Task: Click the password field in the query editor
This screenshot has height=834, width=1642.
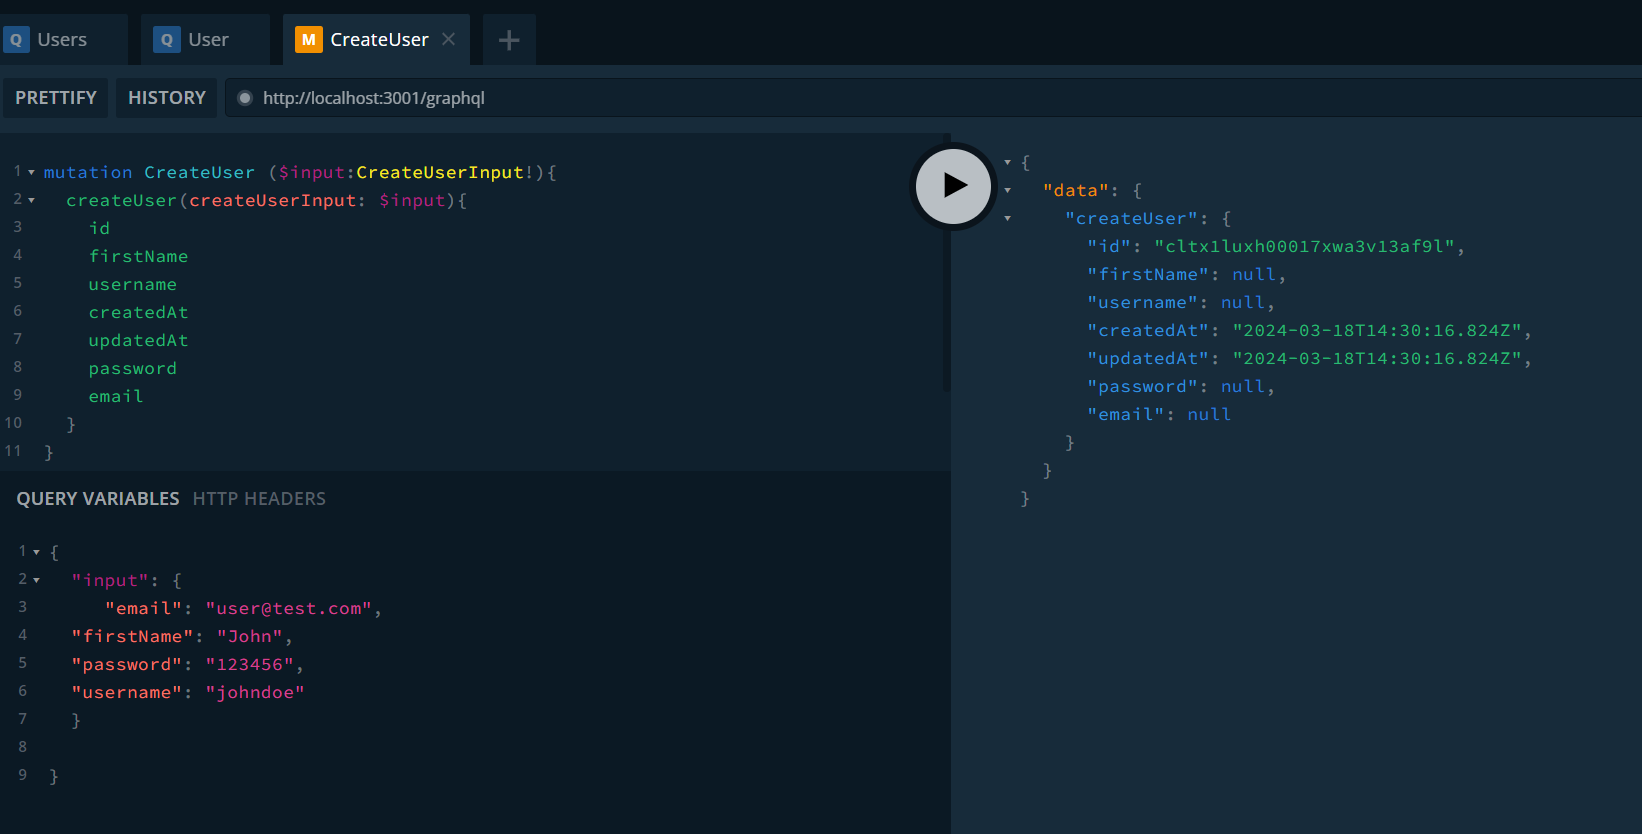Action: [133, 369]
